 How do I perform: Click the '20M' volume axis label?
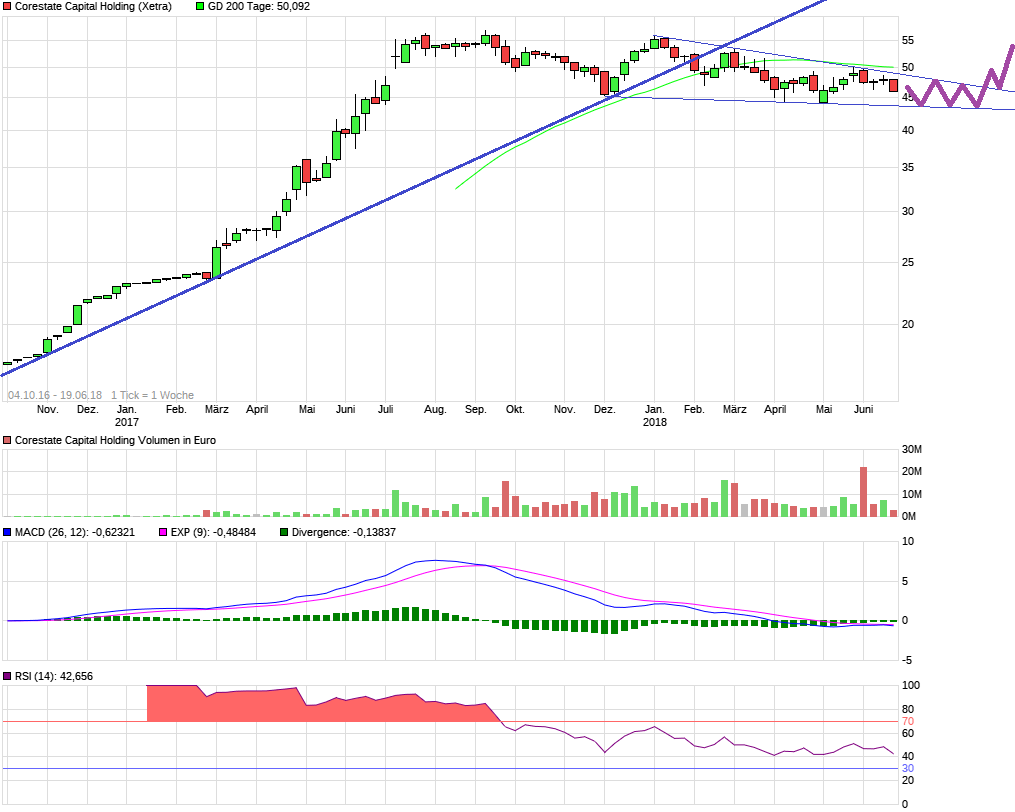coord(911,471)
